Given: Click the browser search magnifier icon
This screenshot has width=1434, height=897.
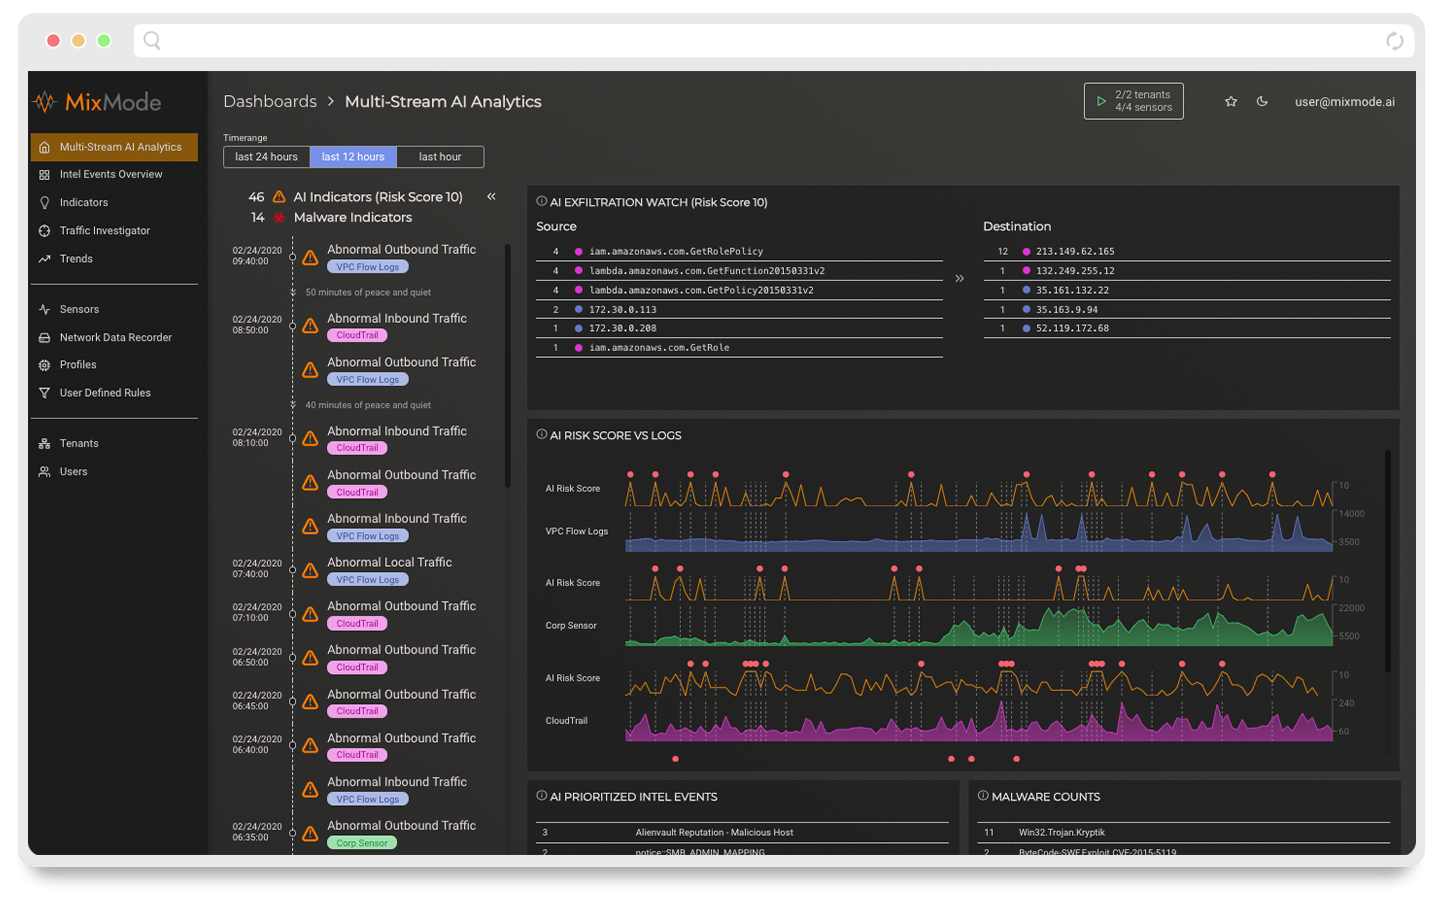Looking at the screenshot, I should pos(152,40).
